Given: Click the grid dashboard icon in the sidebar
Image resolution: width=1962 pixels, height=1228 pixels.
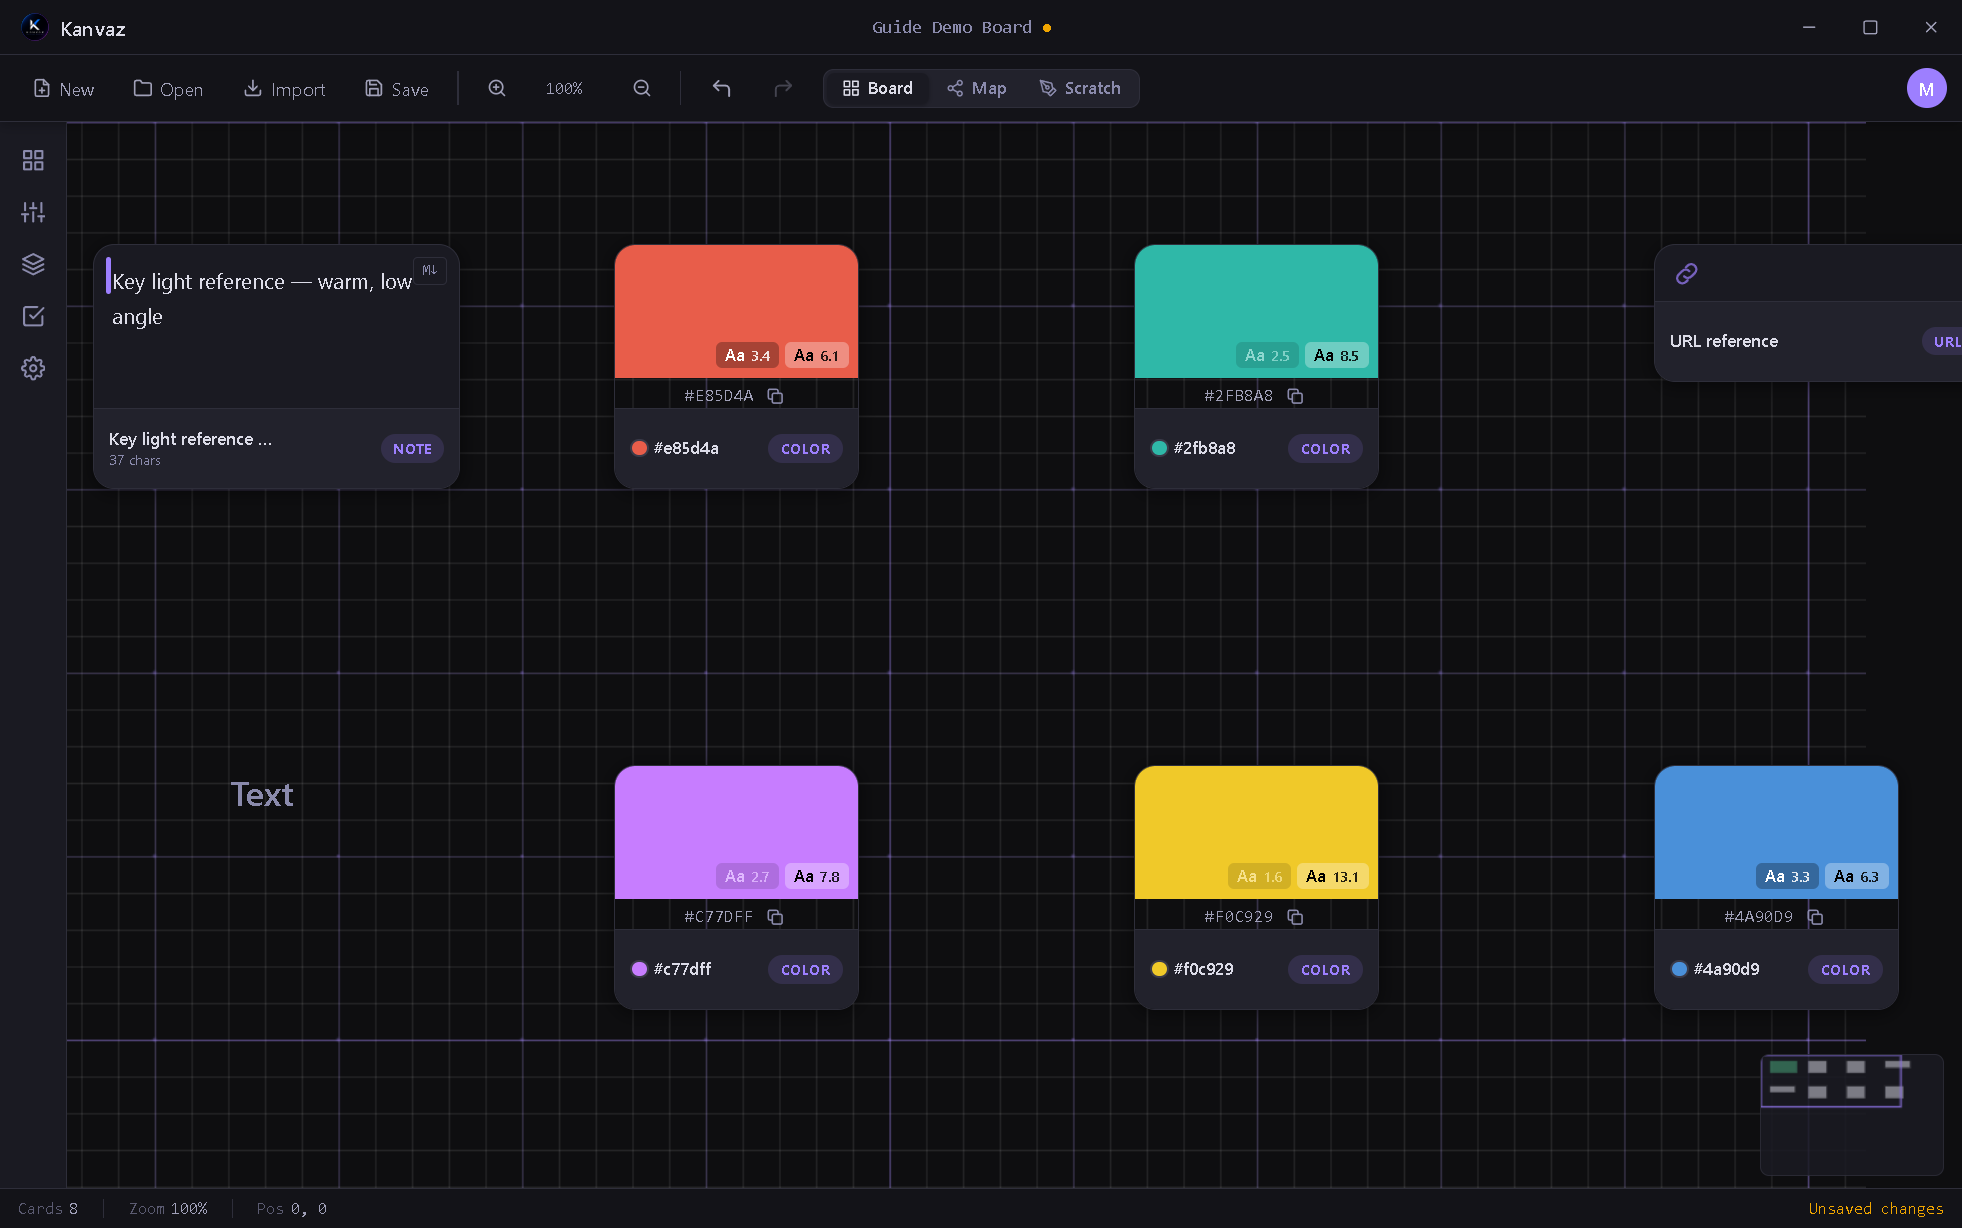Looking at the screenshot, I should tap(33, 160).
